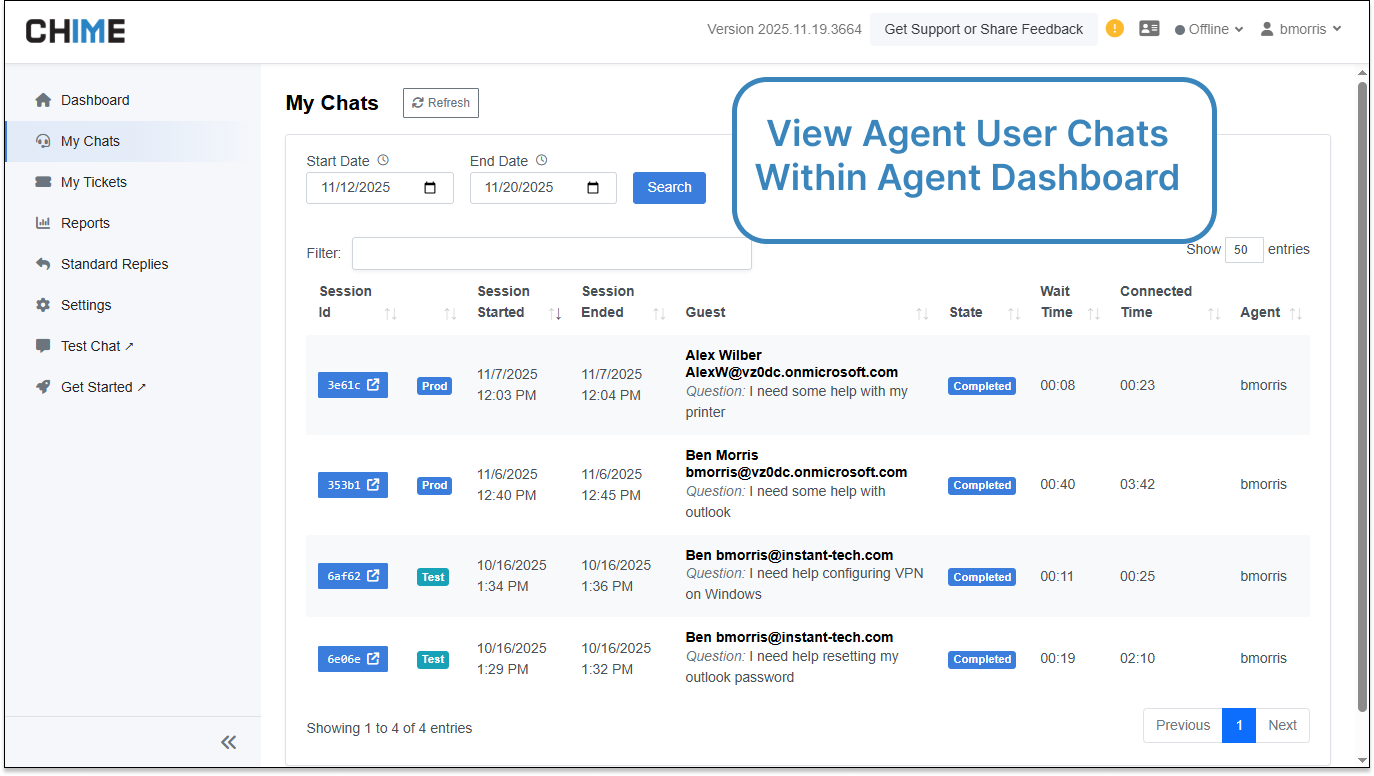Collapse sidebar with double chevron icon

[229, 742]
